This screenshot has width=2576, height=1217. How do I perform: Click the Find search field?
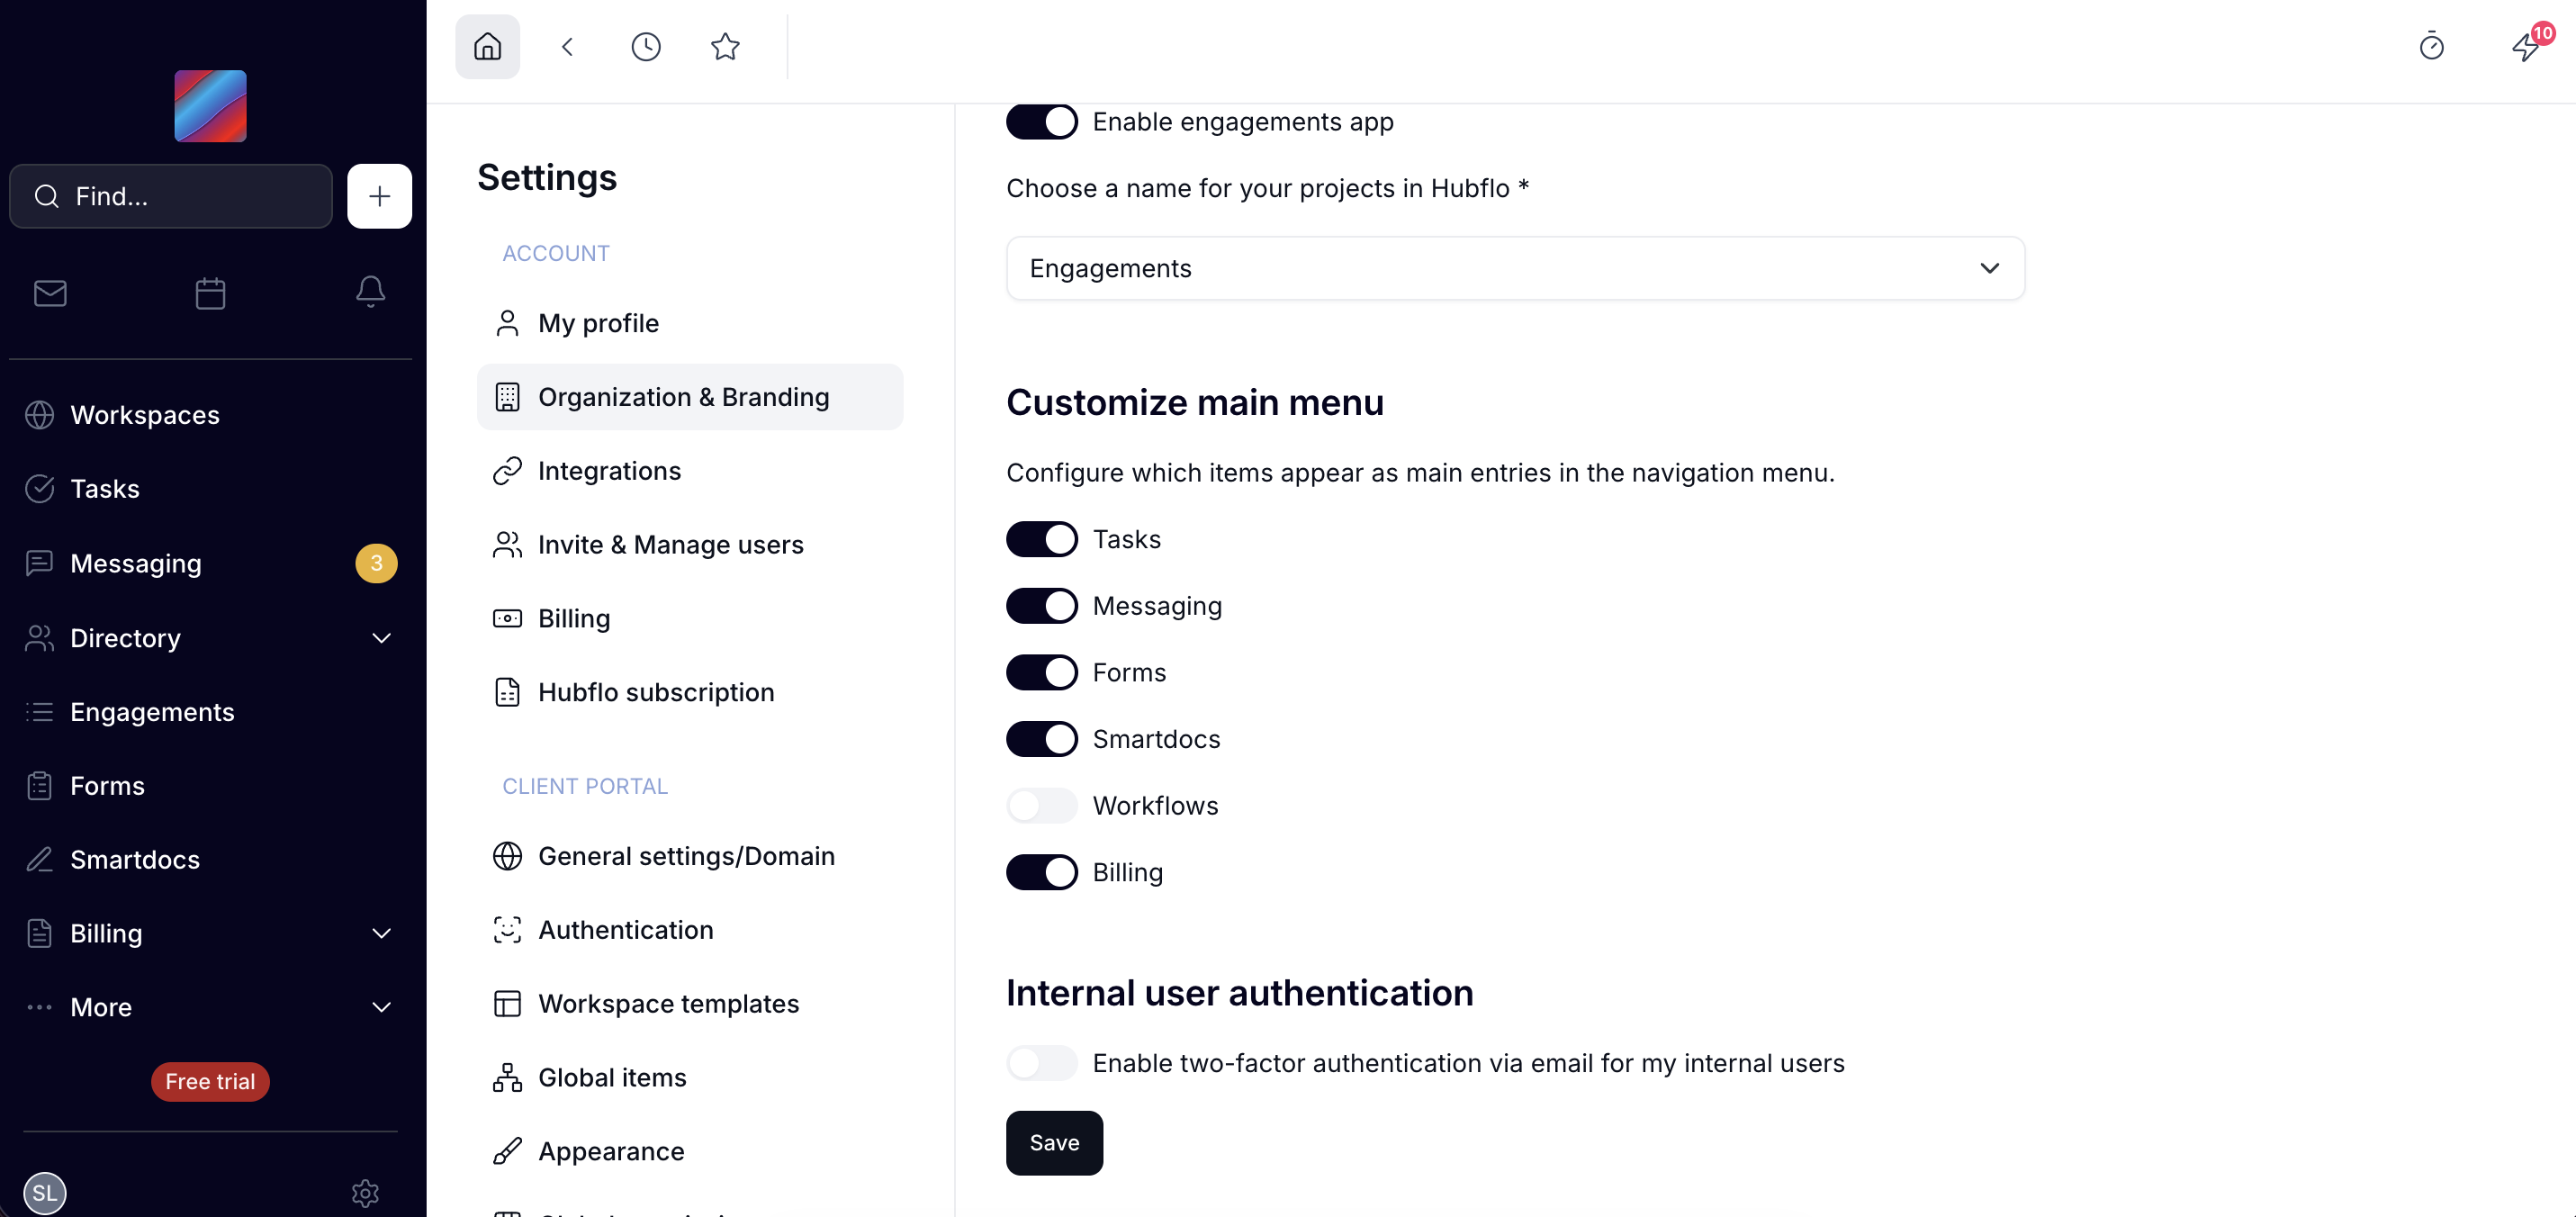[171, 196]
